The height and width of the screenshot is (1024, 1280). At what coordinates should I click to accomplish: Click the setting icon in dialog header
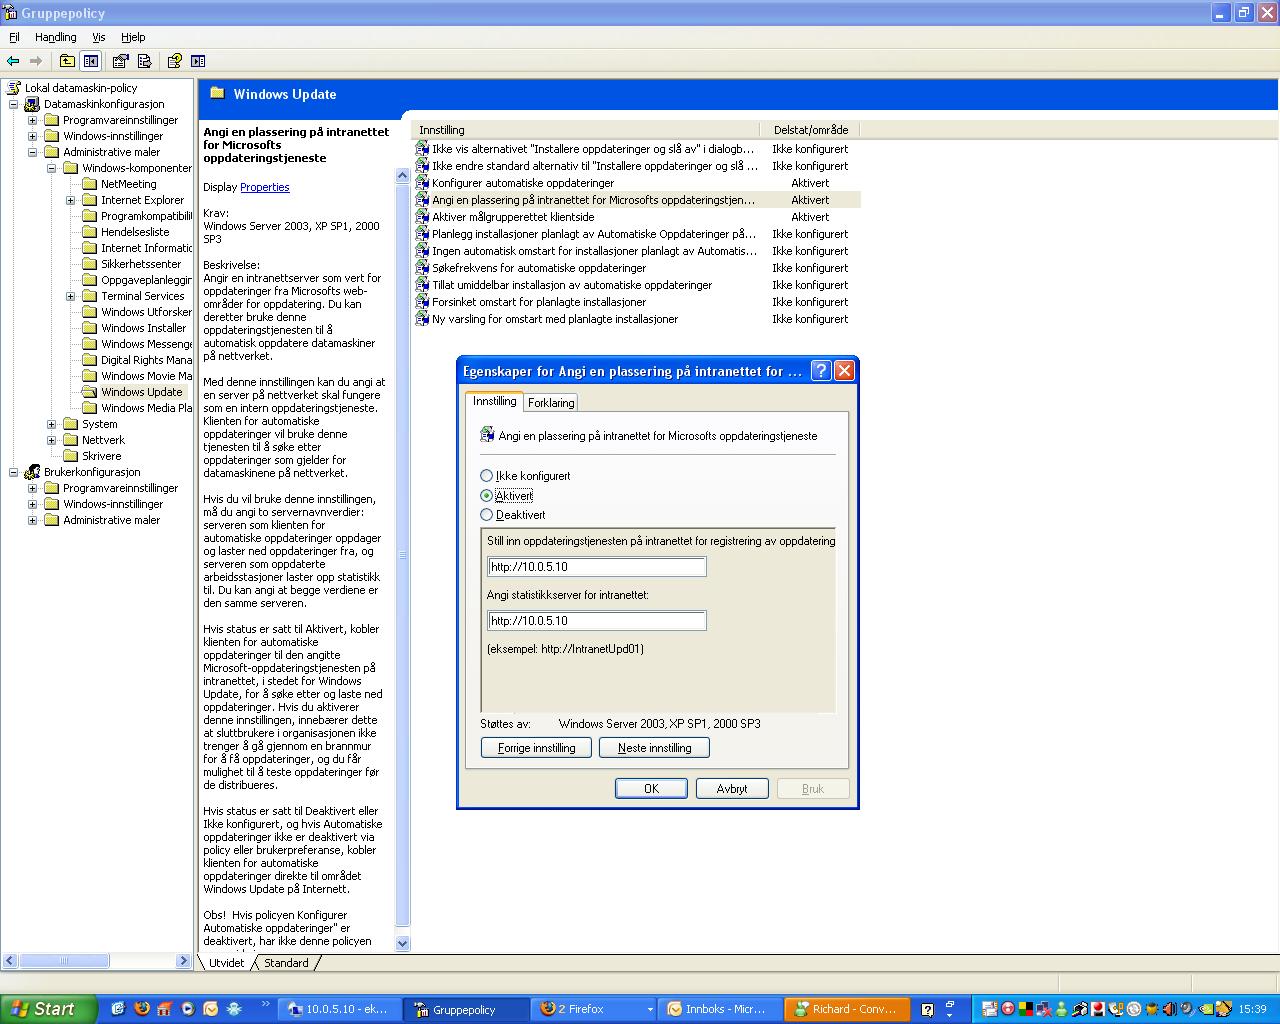point(487,435)
